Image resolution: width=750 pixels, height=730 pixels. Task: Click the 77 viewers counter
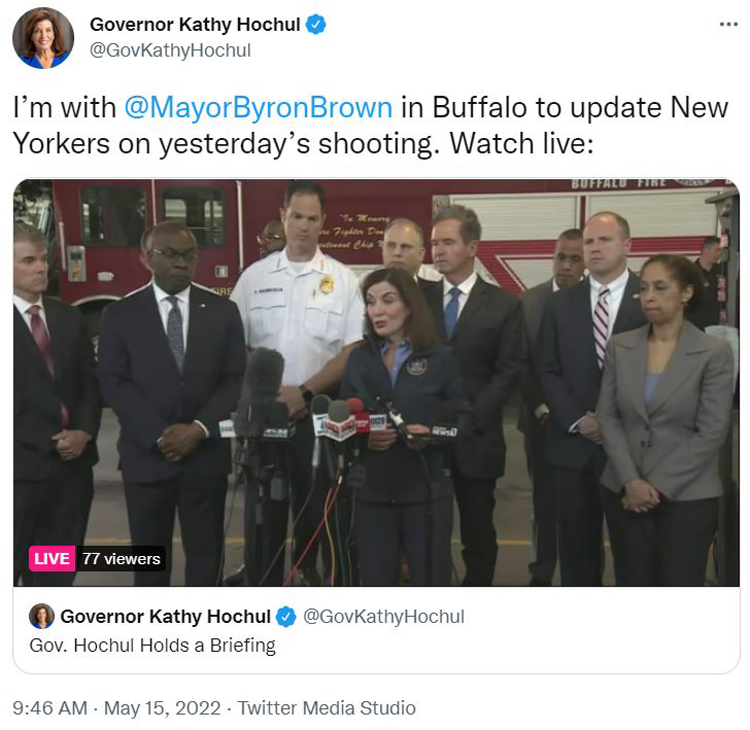coord(121,559)
